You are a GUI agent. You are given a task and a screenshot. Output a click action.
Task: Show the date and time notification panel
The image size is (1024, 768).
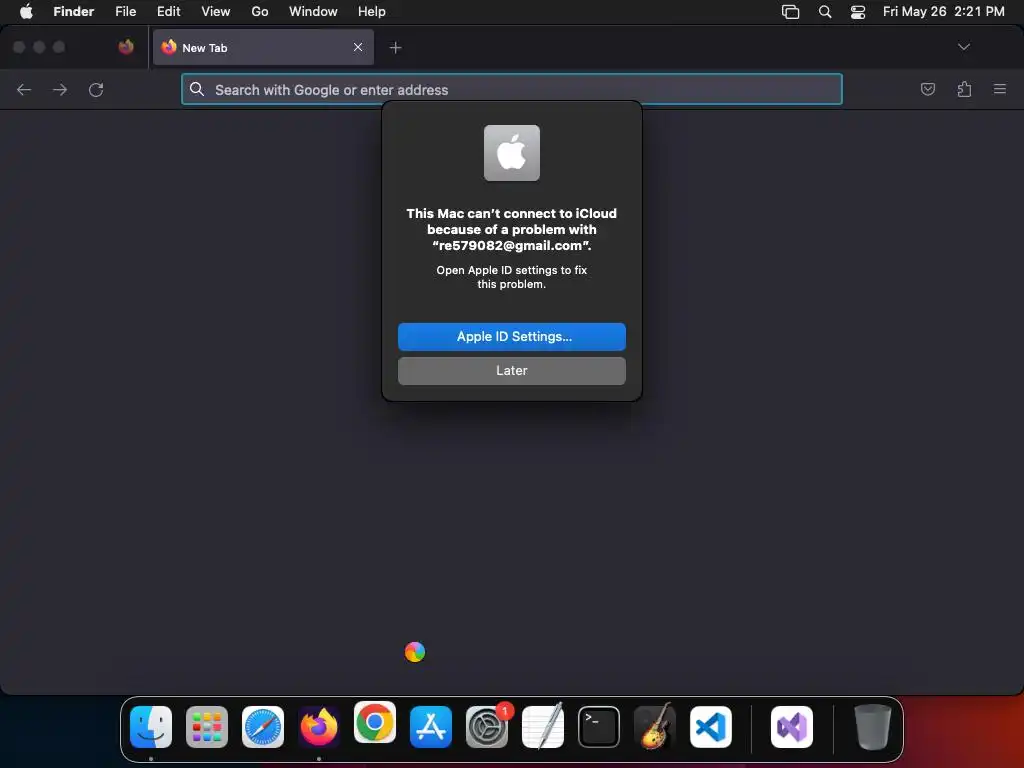pyautogui.click(x=944, y=11)
